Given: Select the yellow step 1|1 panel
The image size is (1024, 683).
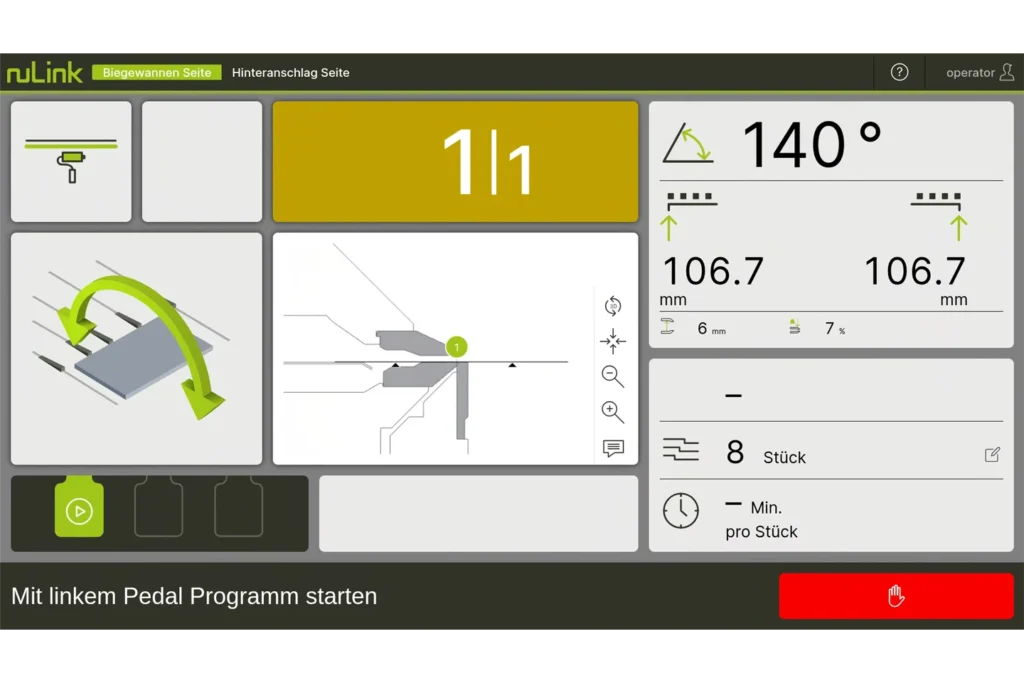Looking at the screenshot, I should (x=455, y=161).
